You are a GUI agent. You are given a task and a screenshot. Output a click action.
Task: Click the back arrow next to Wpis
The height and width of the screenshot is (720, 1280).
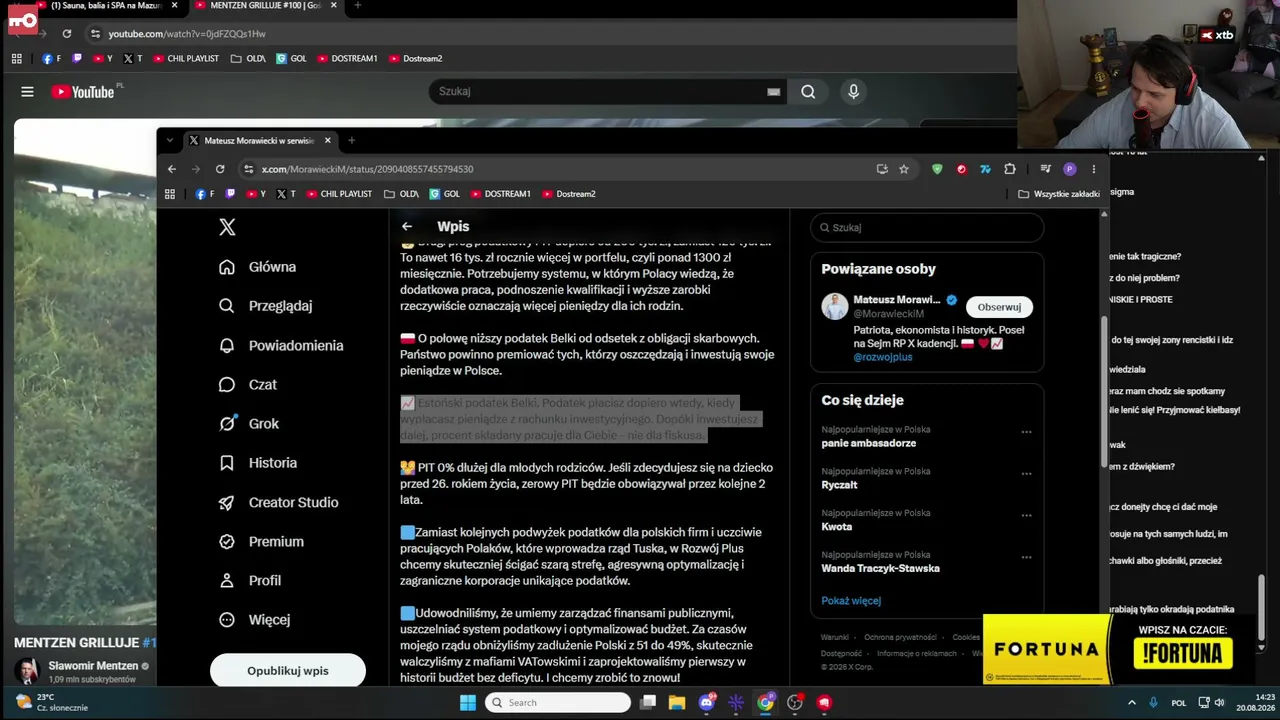(x=407, y=227)
